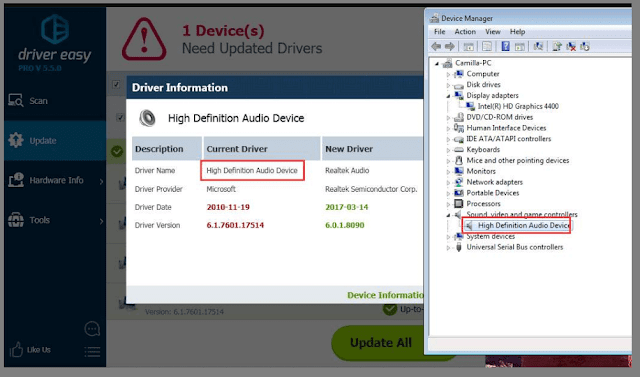Open Hardware Info in Driver Easy sidebar

point(55,180)
